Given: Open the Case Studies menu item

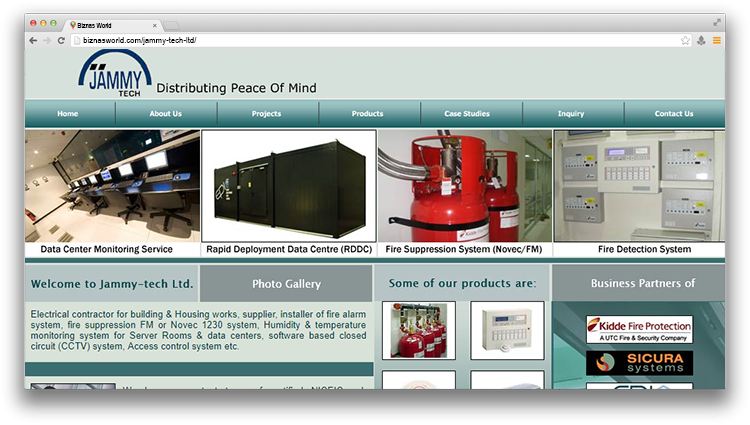Looking at the screenshot, I should pyautogui.click(x=467, y=114).
